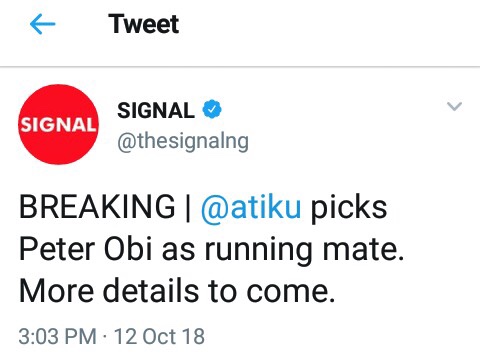Tap the vertical bar separator after BREAKING
The image size is (480, 363).
coord(188,208)
